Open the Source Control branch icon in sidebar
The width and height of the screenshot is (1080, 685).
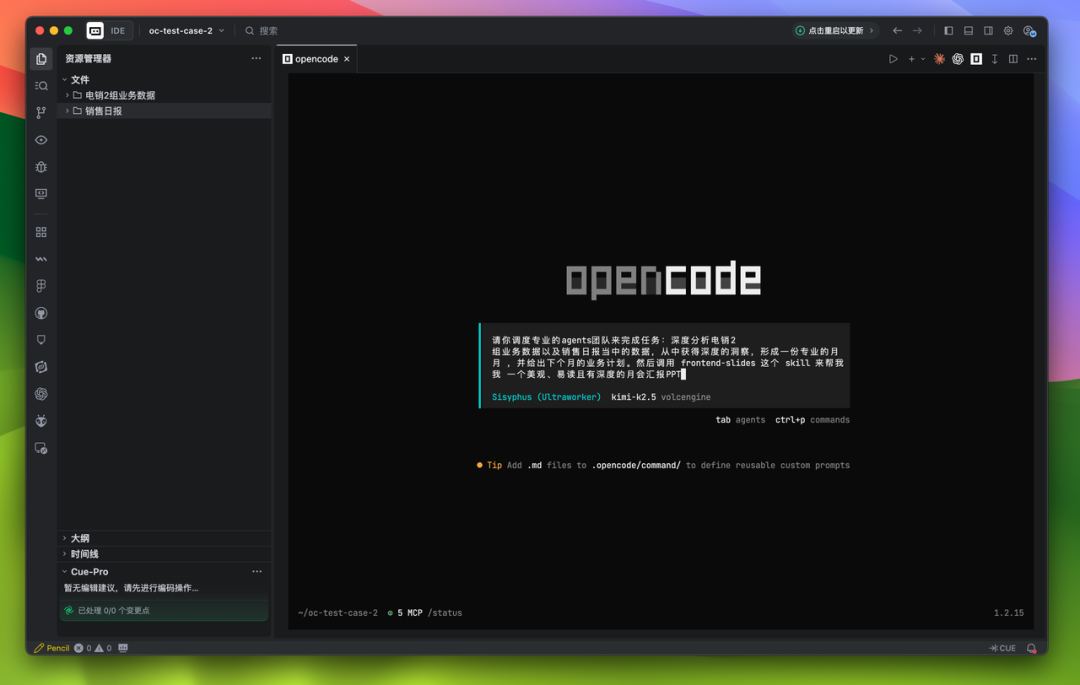pos(41,113)
